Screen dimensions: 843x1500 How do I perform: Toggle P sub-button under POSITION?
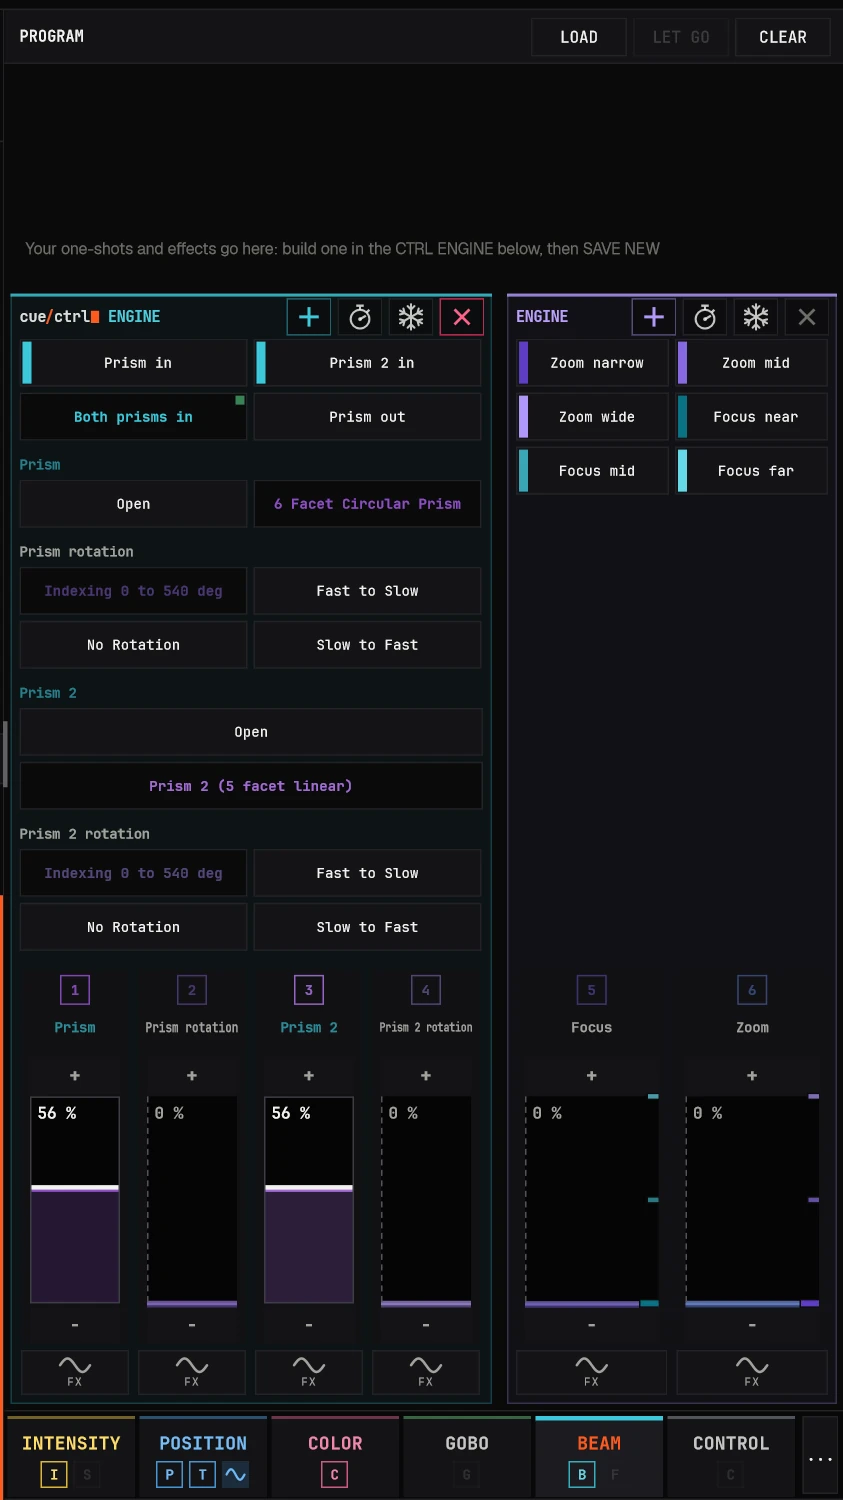(169, 1474)
